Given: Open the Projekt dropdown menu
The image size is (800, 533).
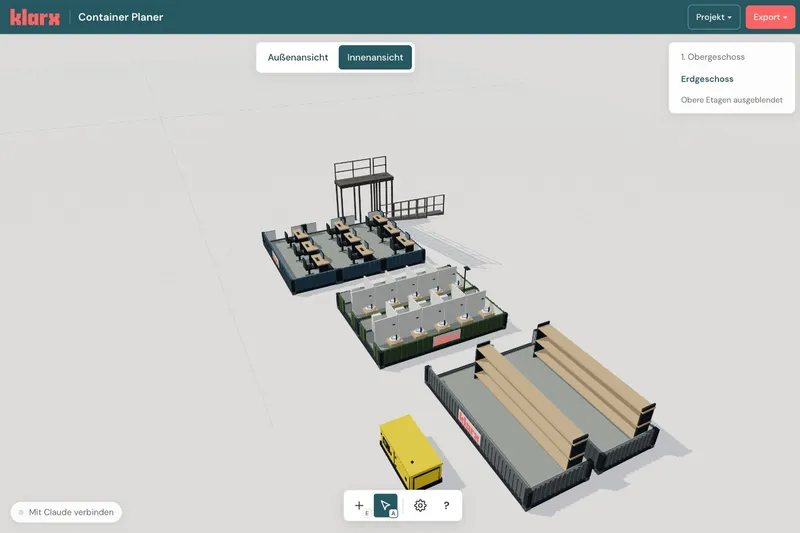Looking at the screenshot, I should tap(713, 17).
